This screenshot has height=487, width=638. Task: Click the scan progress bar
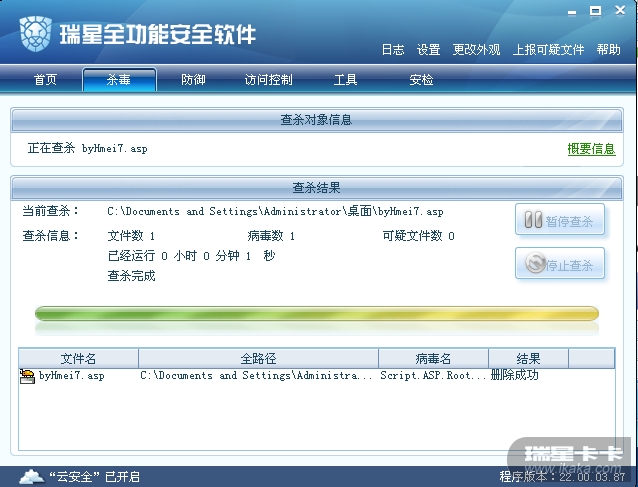coord(317,314)
